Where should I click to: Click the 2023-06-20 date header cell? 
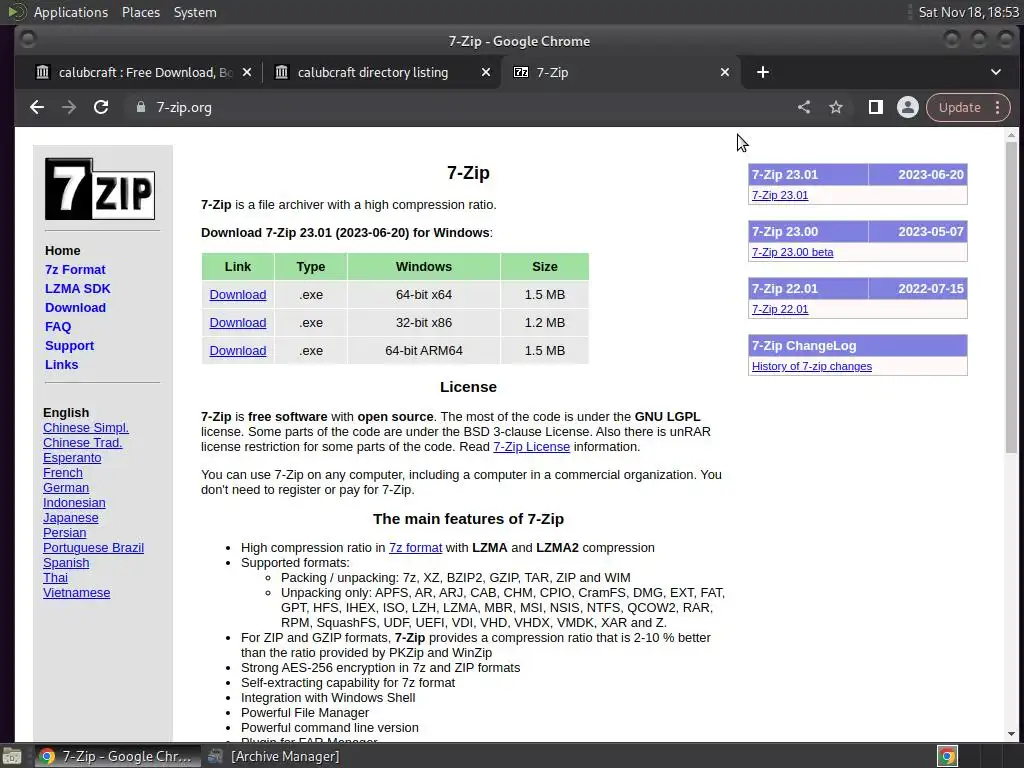pyautogui.click(x=918, y=174)
